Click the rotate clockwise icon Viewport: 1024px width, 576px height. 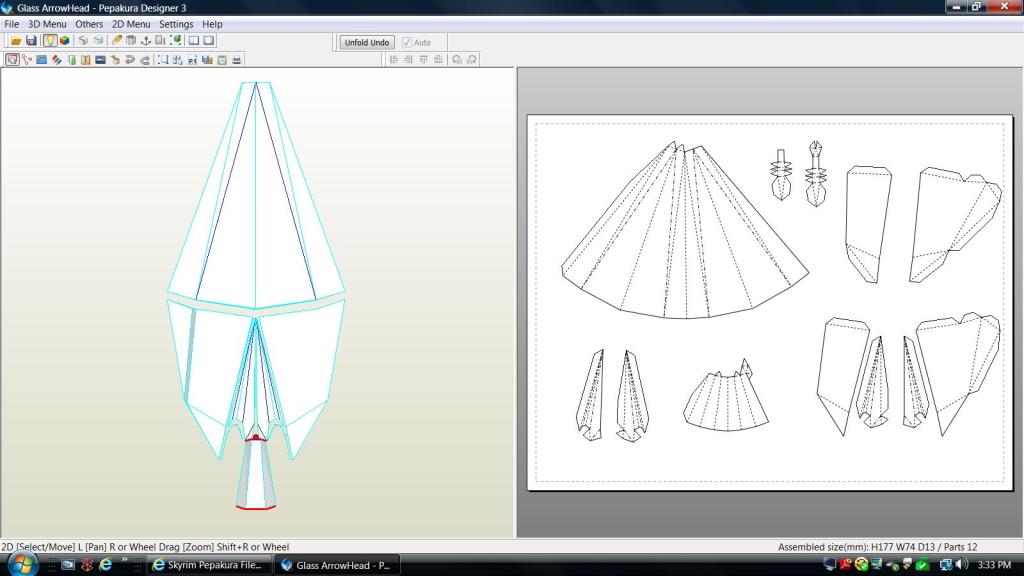coord(472,59)
